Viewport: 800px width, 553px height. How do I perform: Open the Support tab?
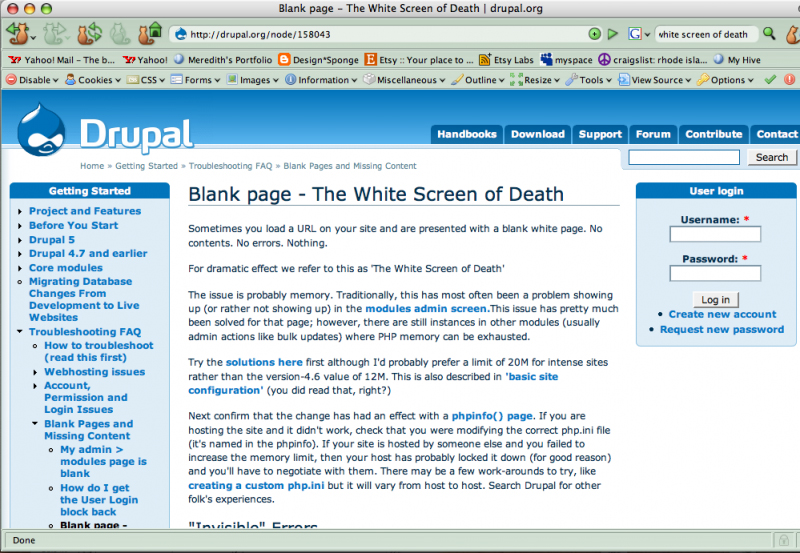coord(600,134)
